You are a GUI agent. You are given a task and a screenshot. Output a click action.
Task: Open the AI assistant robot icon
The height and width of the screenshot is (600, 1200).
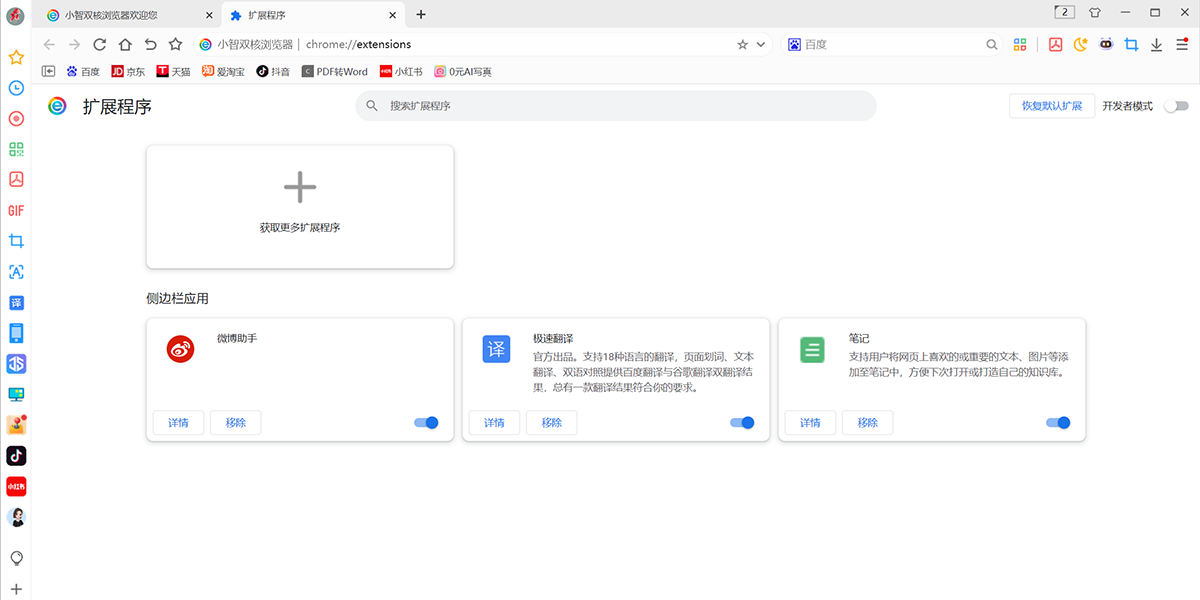1105,44
